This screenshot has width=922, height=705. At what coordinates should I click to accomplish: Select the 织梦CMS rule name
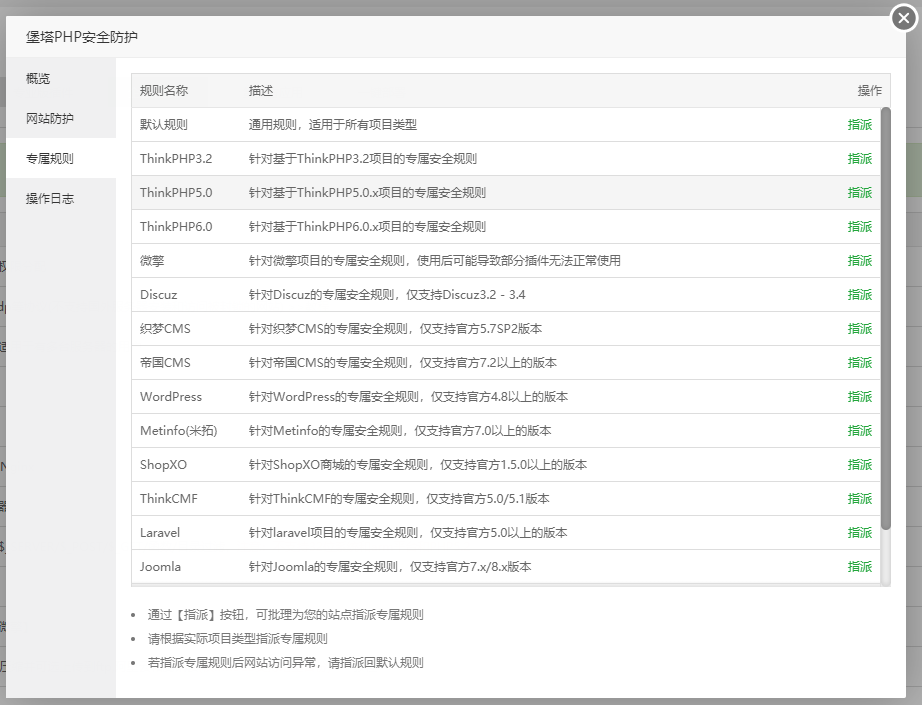coord(165,329)
